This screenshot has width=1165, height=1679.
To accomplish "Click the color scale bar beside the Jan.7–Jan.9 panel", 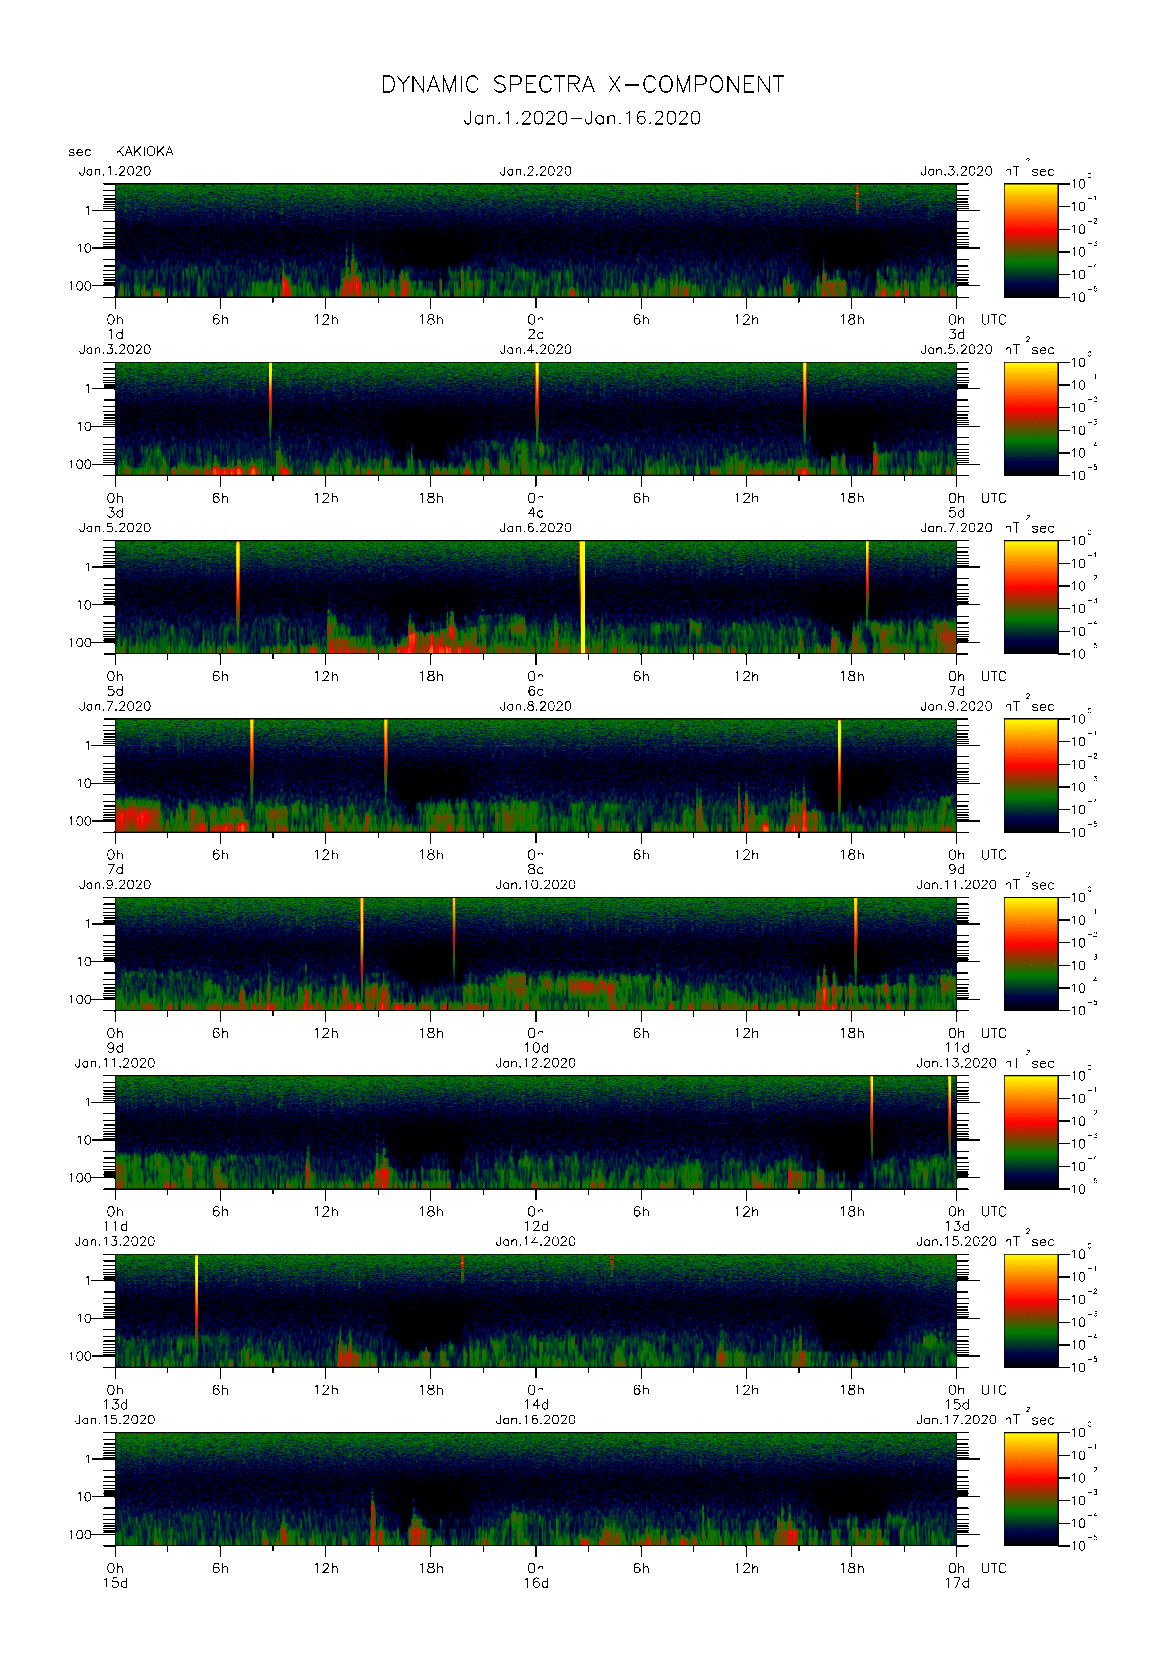I will [x=1031, y=775].
